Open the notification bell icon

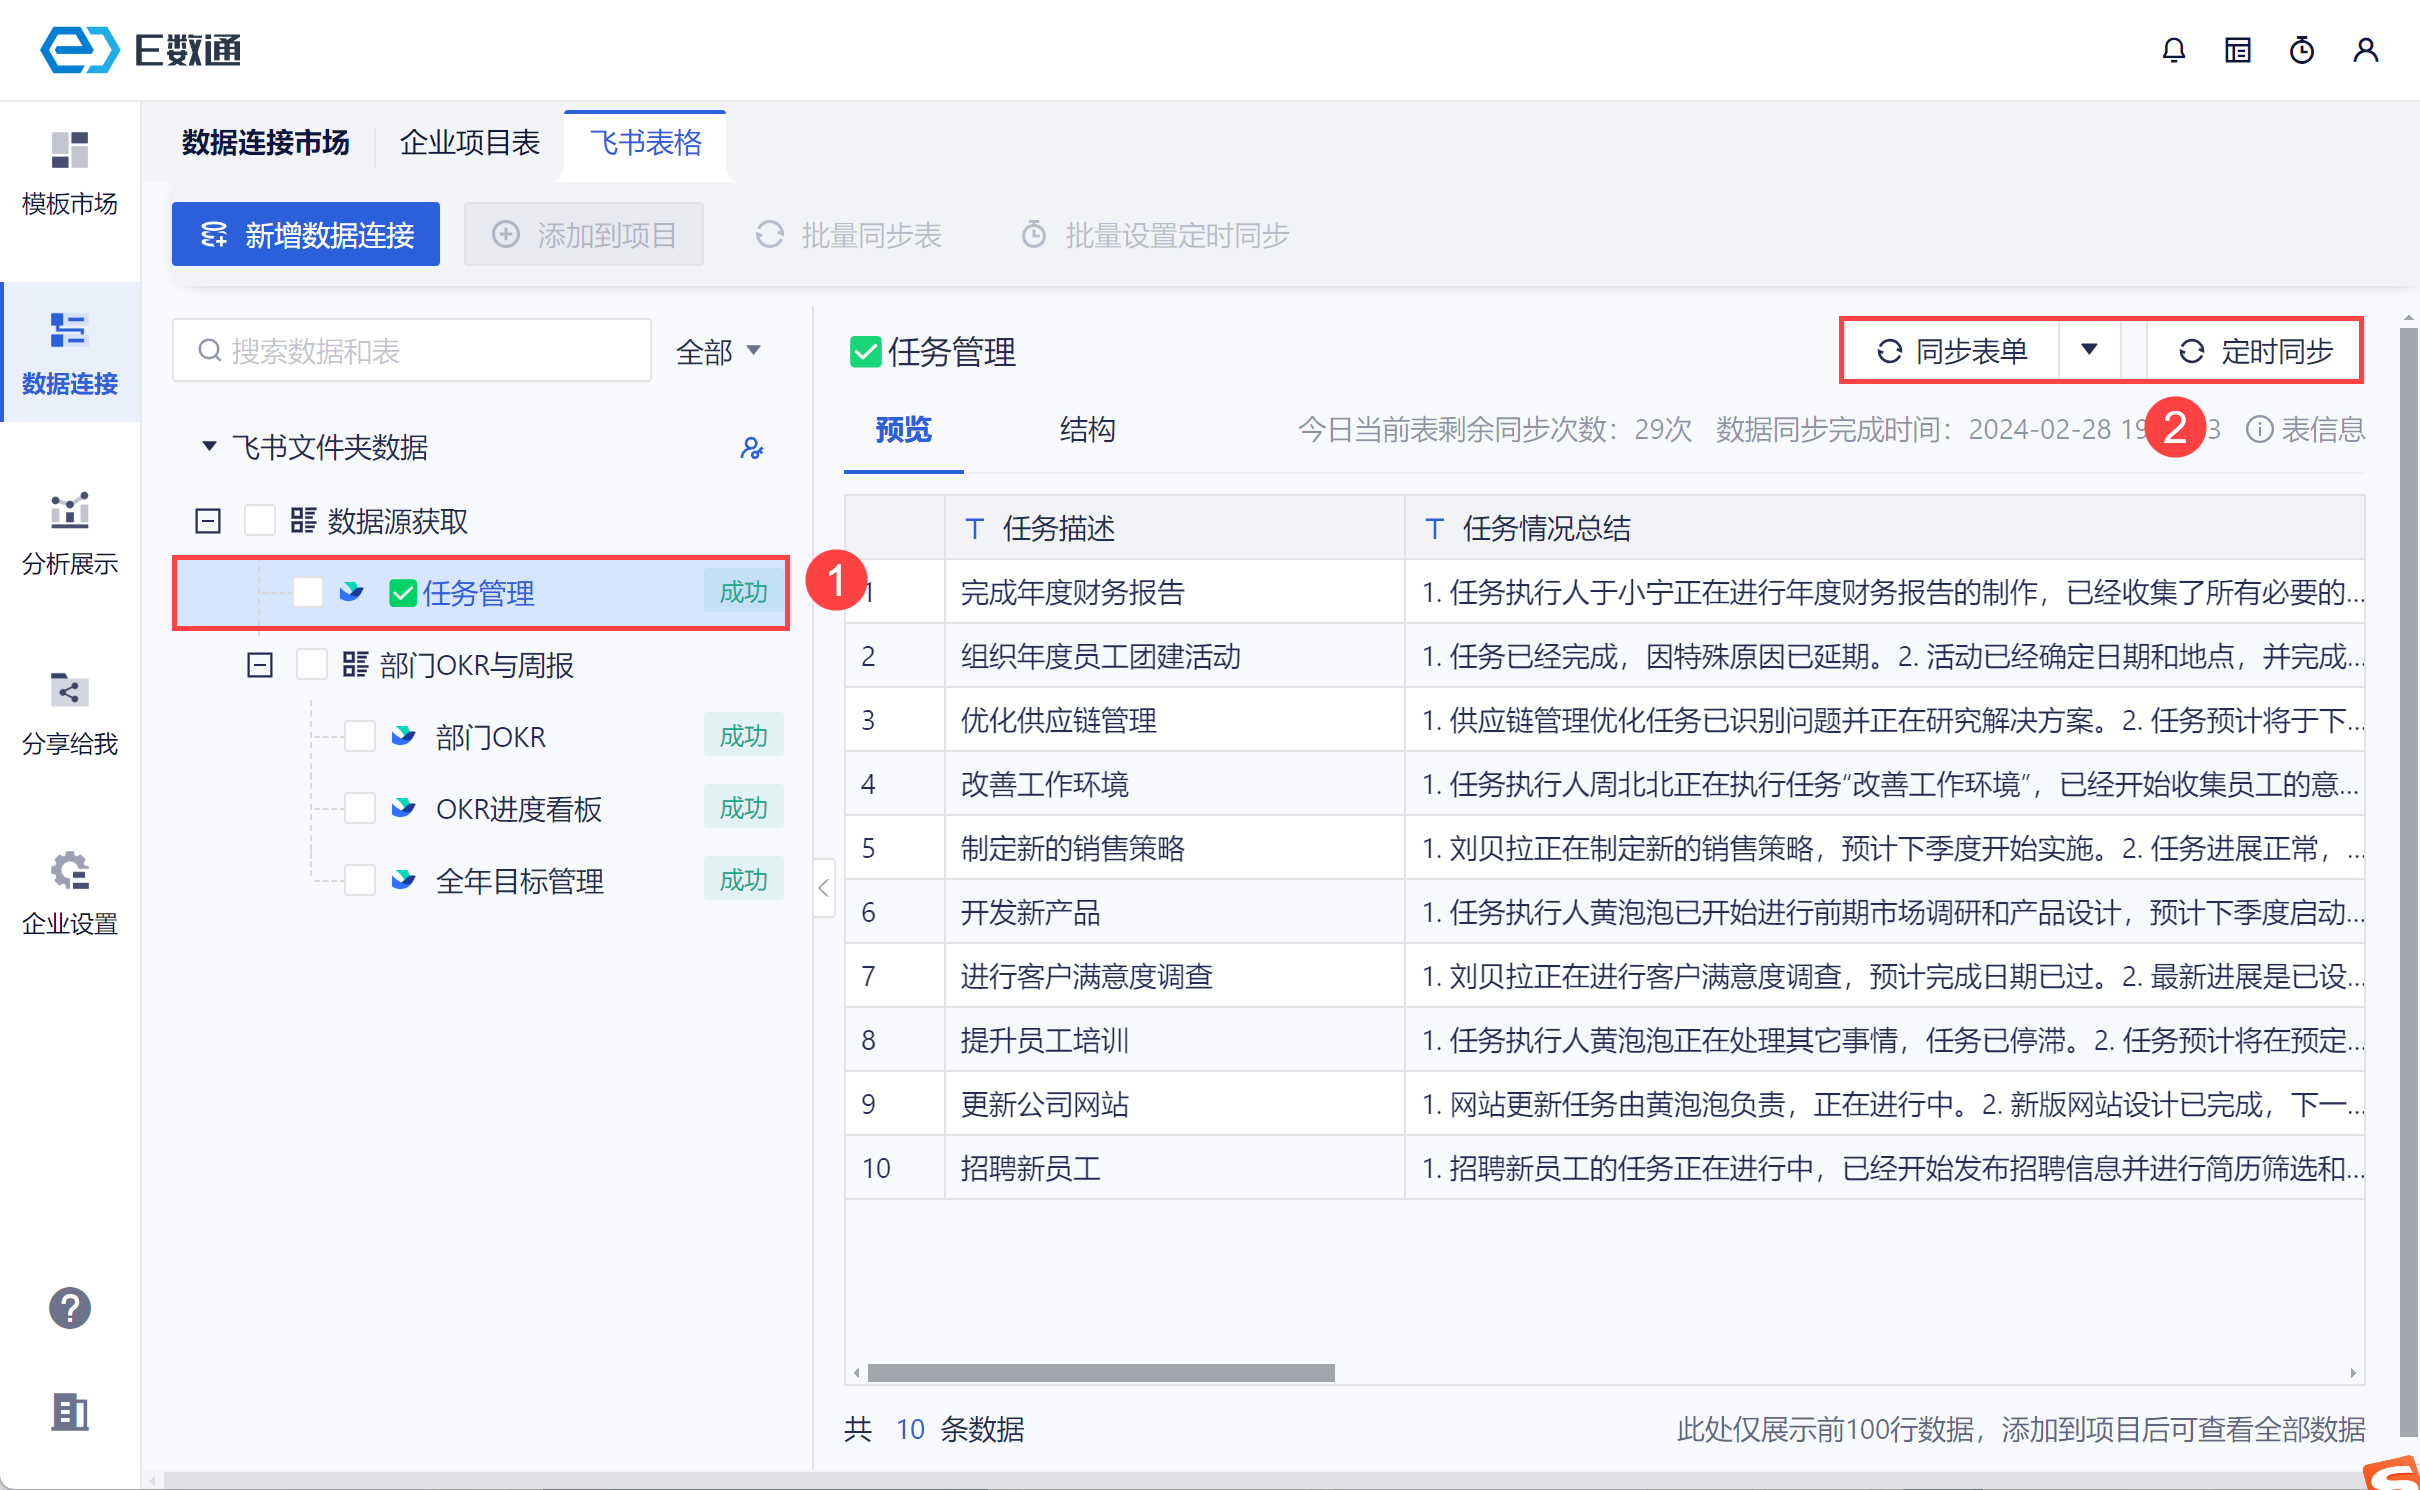[2173, 50]
